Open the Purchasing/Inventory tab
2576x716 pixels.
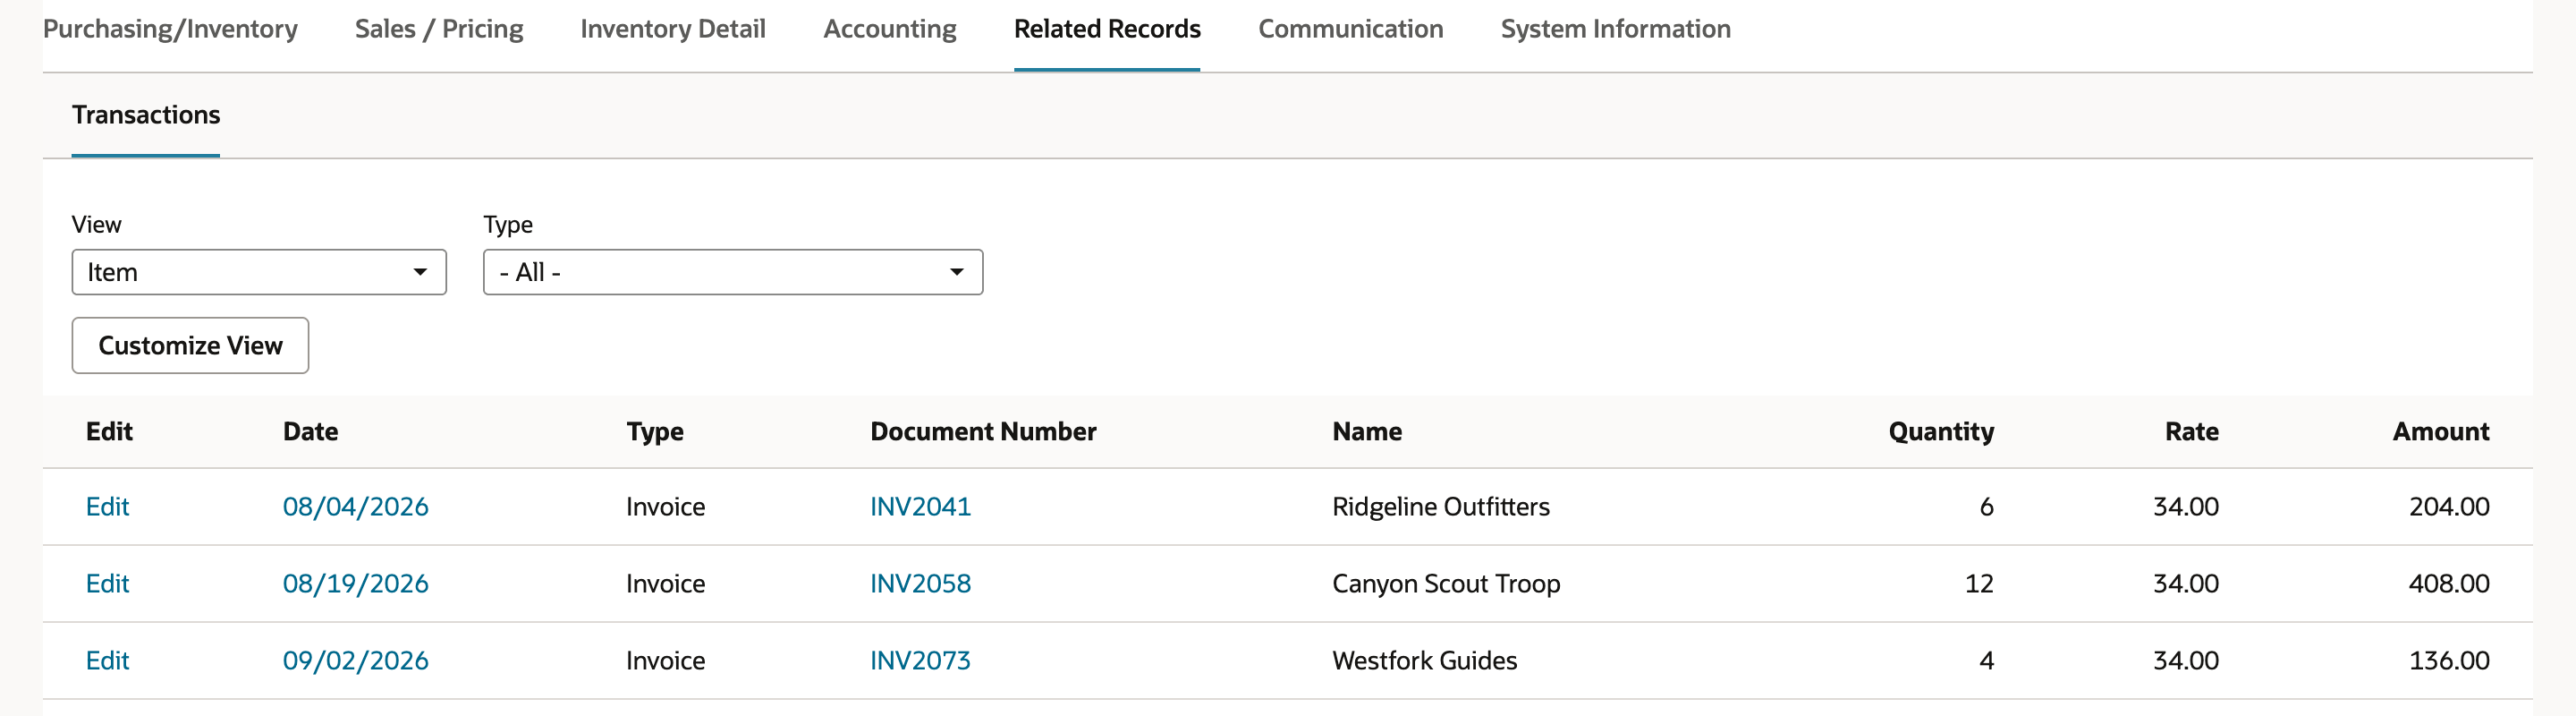(x=170, y=29)
